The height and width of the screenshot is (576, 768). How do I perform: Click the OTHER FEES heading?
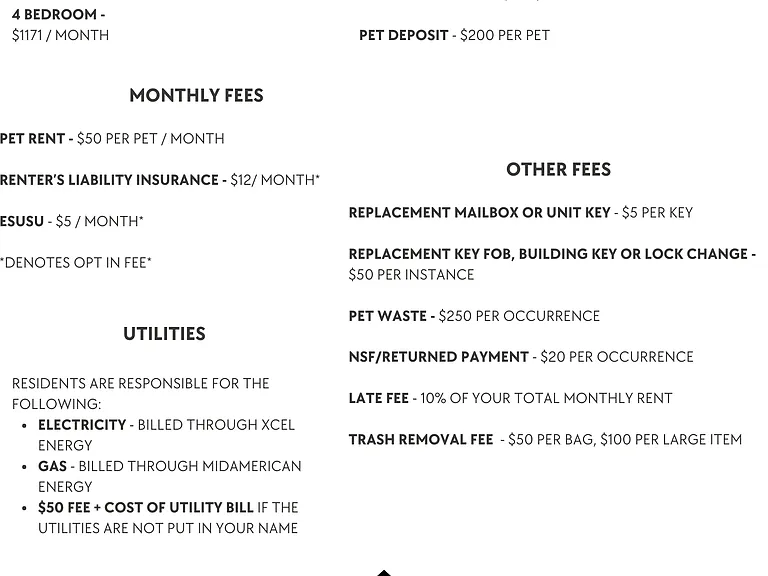coord(558,169)
